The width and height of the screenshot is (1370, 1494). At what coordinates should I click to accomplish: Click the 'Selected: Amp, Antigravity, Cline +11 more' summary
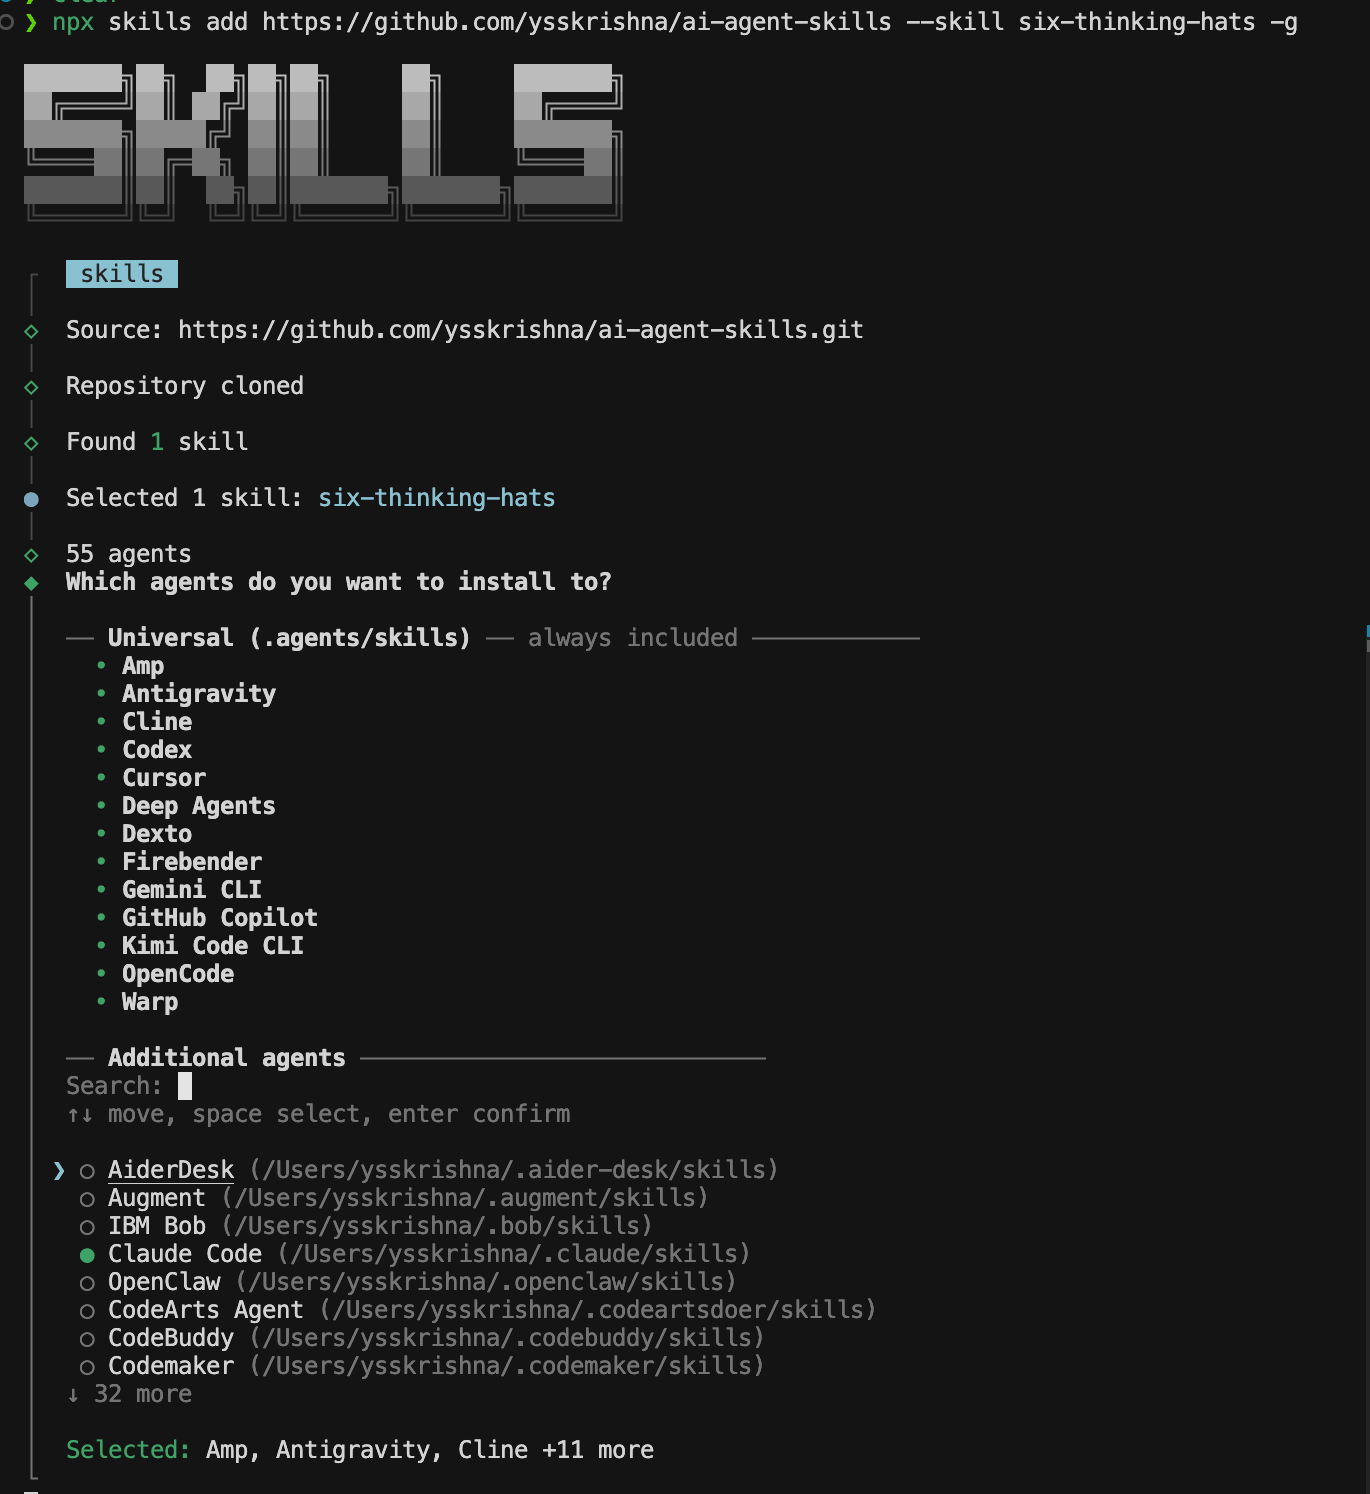360,1450
